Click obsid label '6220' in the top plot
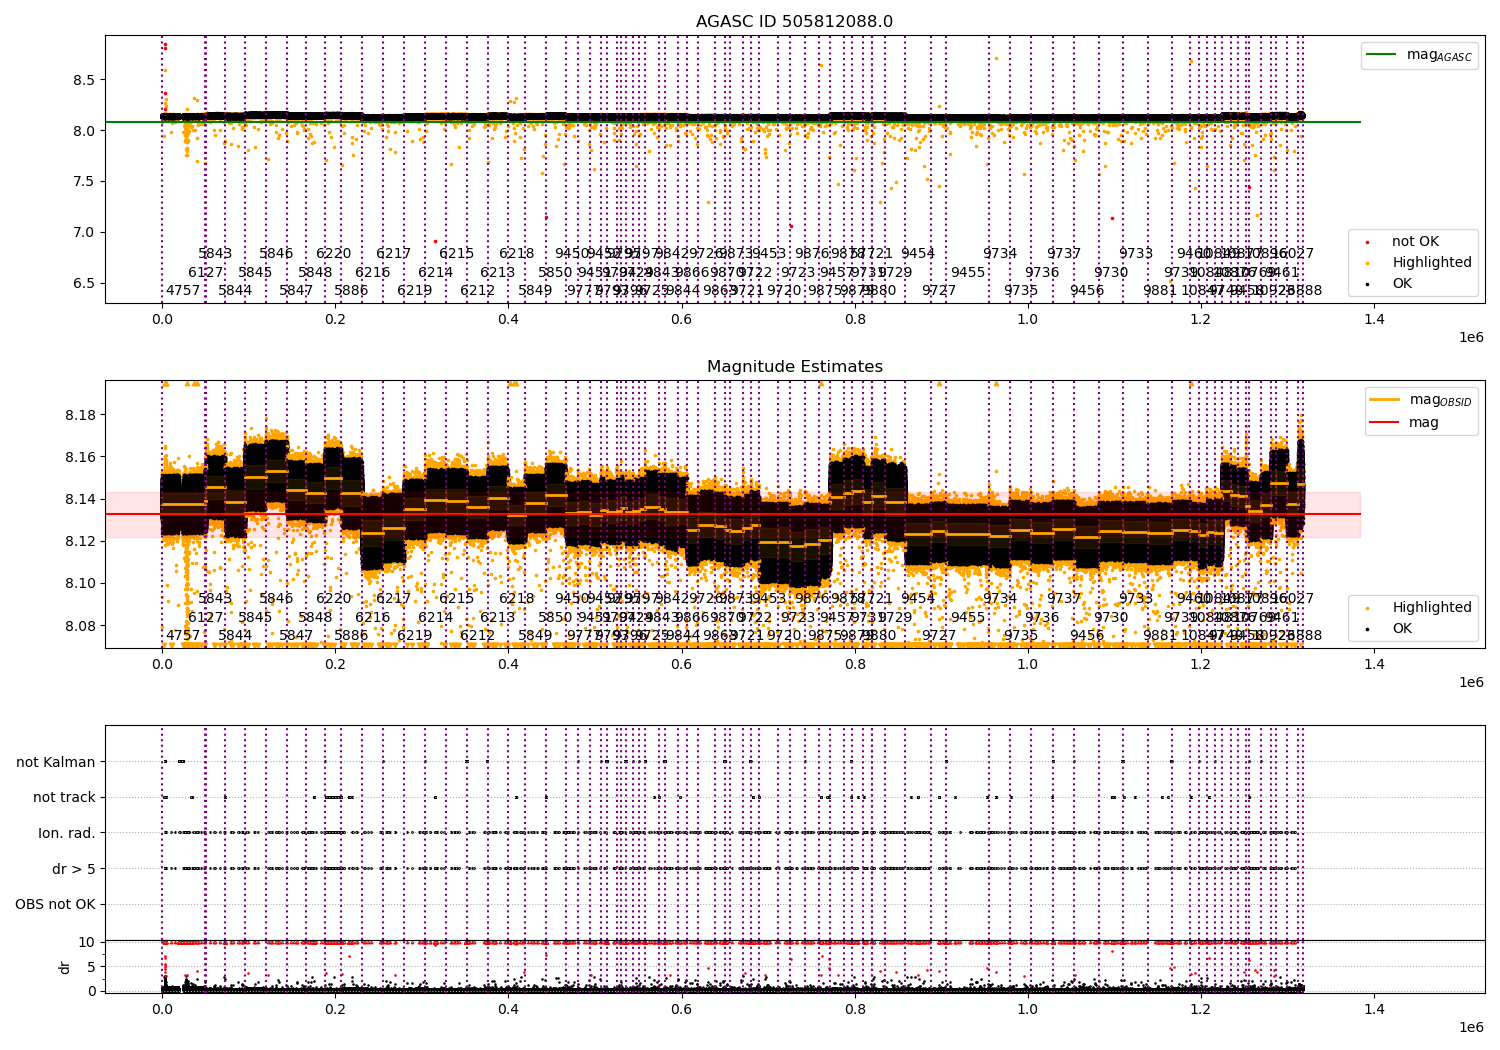Image resolution: width=1500 pixels, height=1050 pixels. pos(333,254)
